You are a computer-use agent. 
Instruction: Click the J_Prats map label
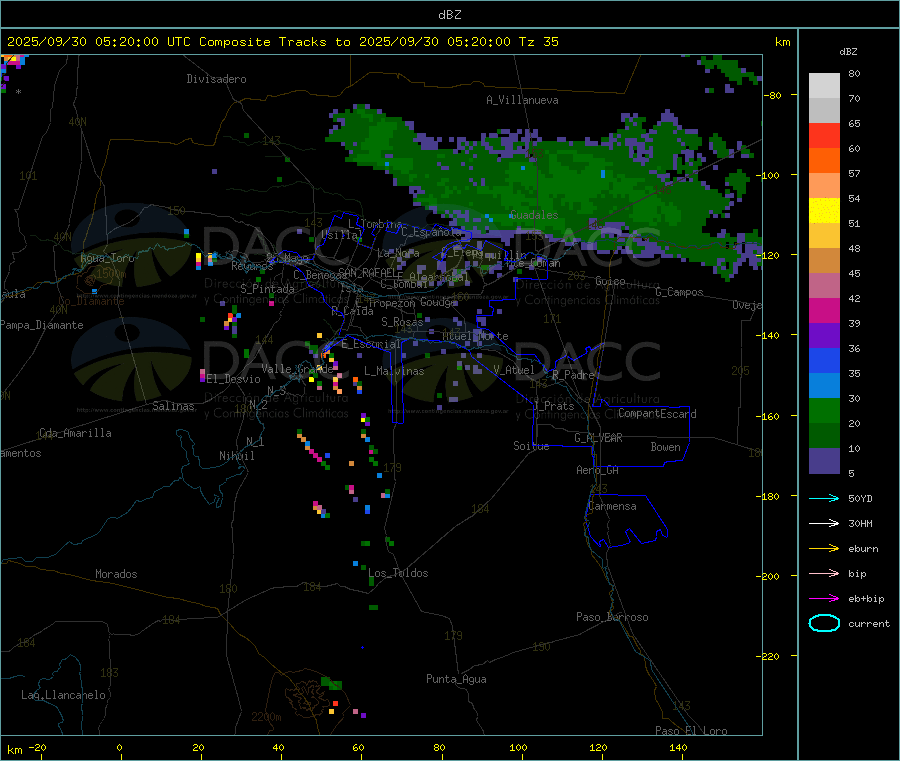[x=553, y=406]
